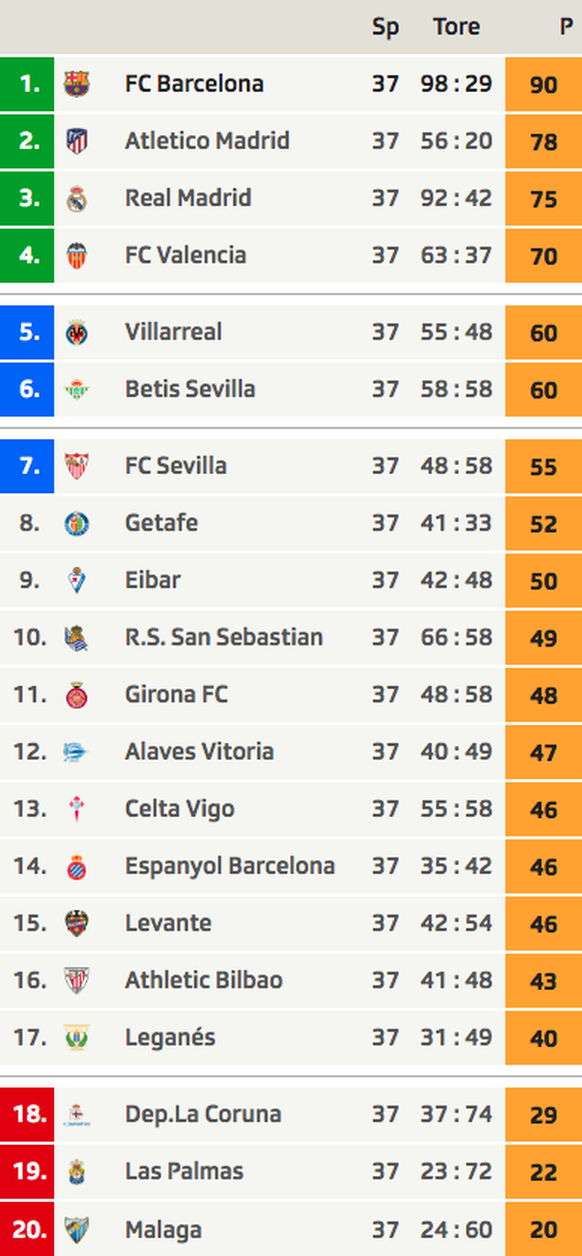Click the Malaga club crest
Image resolution: width=582 pixels, height=1256 pixels.
click(76, 1229)
